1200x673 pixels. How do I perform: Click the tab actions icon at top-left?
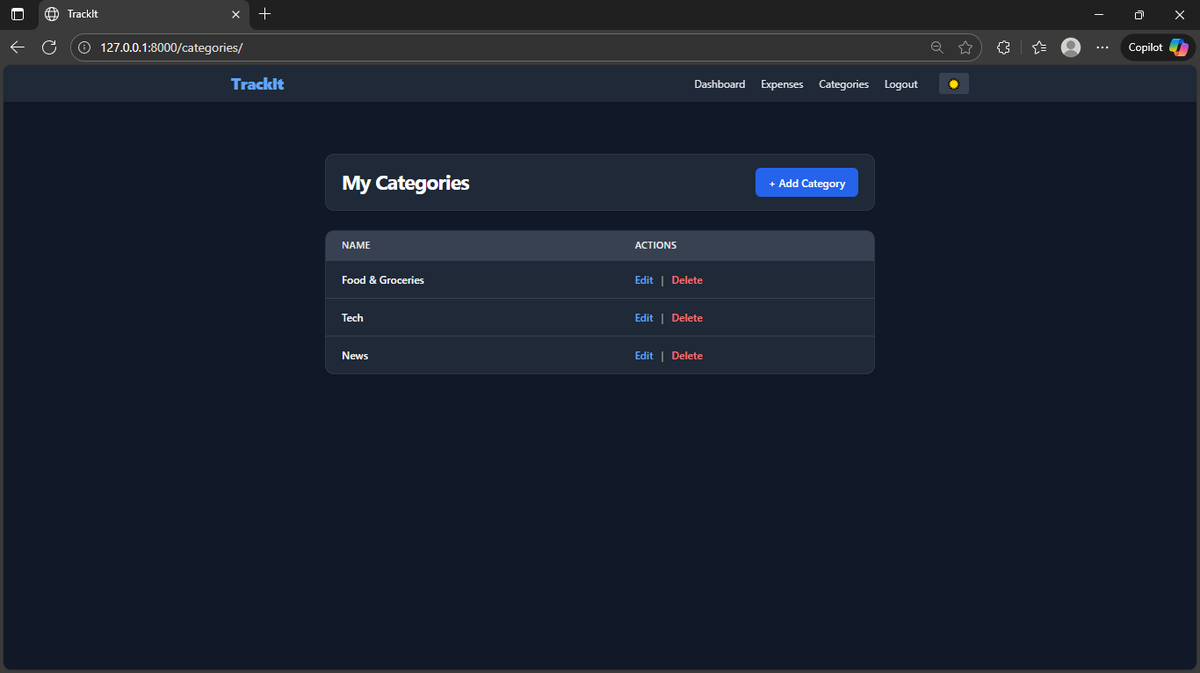point(17,14)
